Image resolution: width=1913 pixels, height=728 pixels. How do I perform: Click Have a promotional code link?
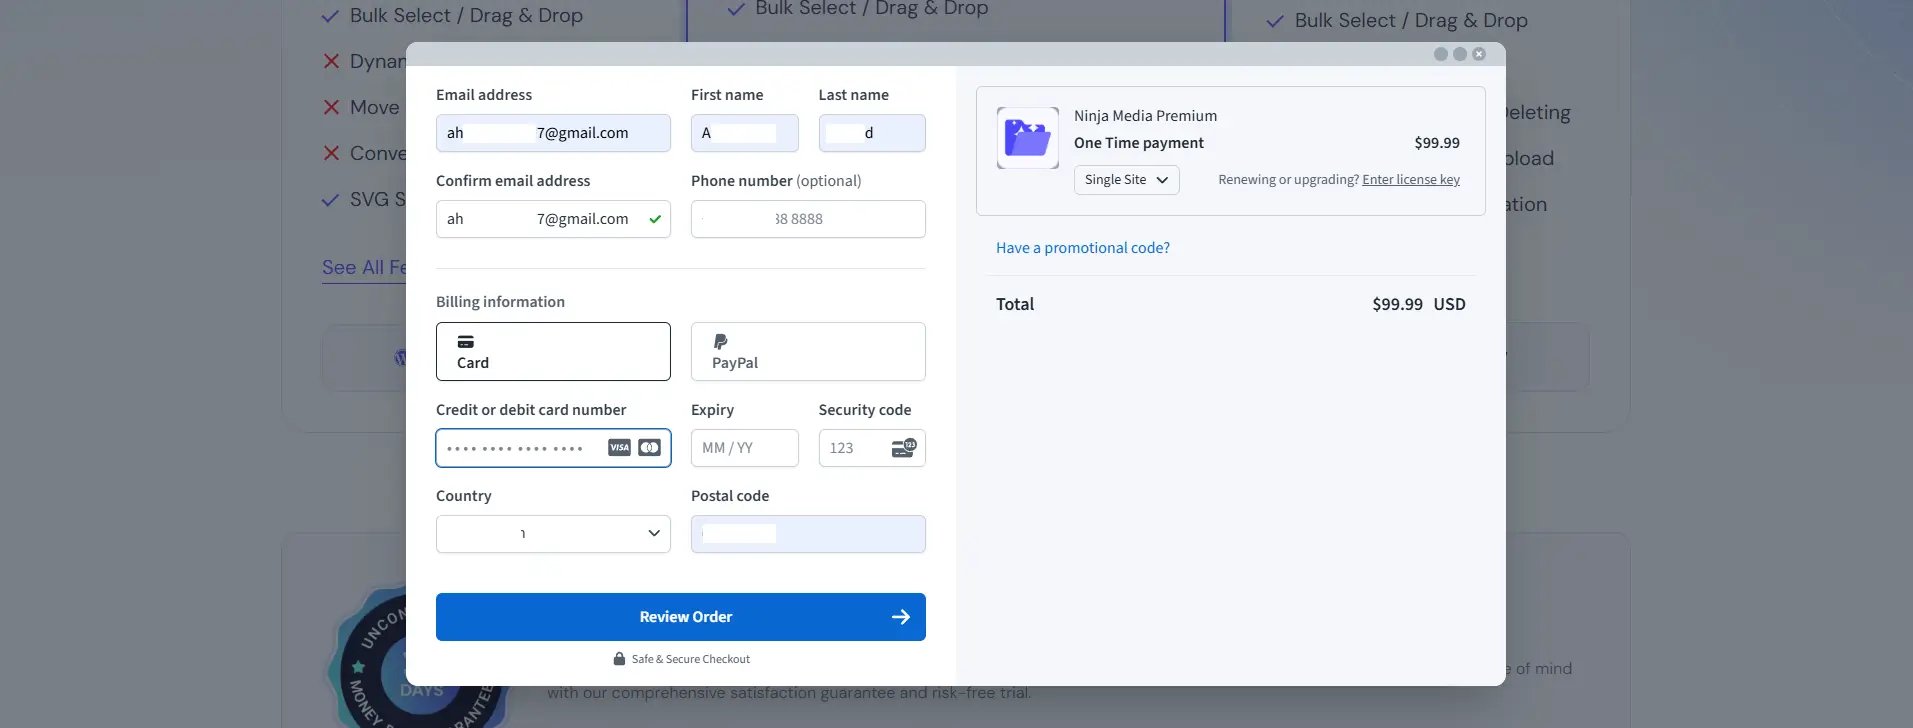(x=1083, y=248)
